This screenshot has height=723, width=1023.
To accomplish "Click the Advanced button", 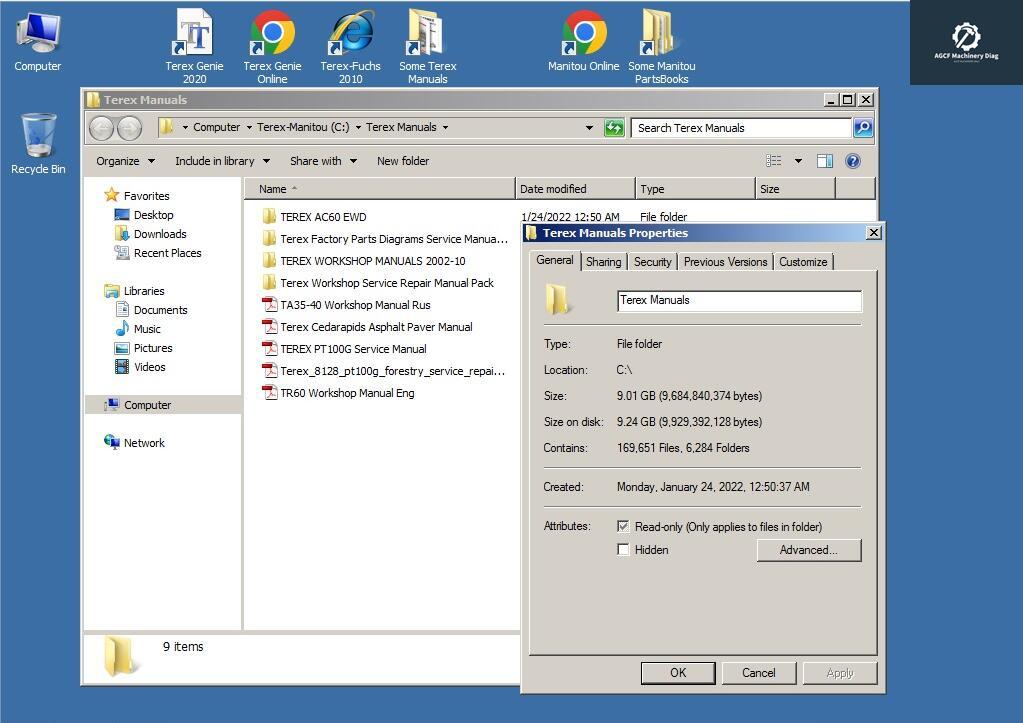I will pos(808,549).
